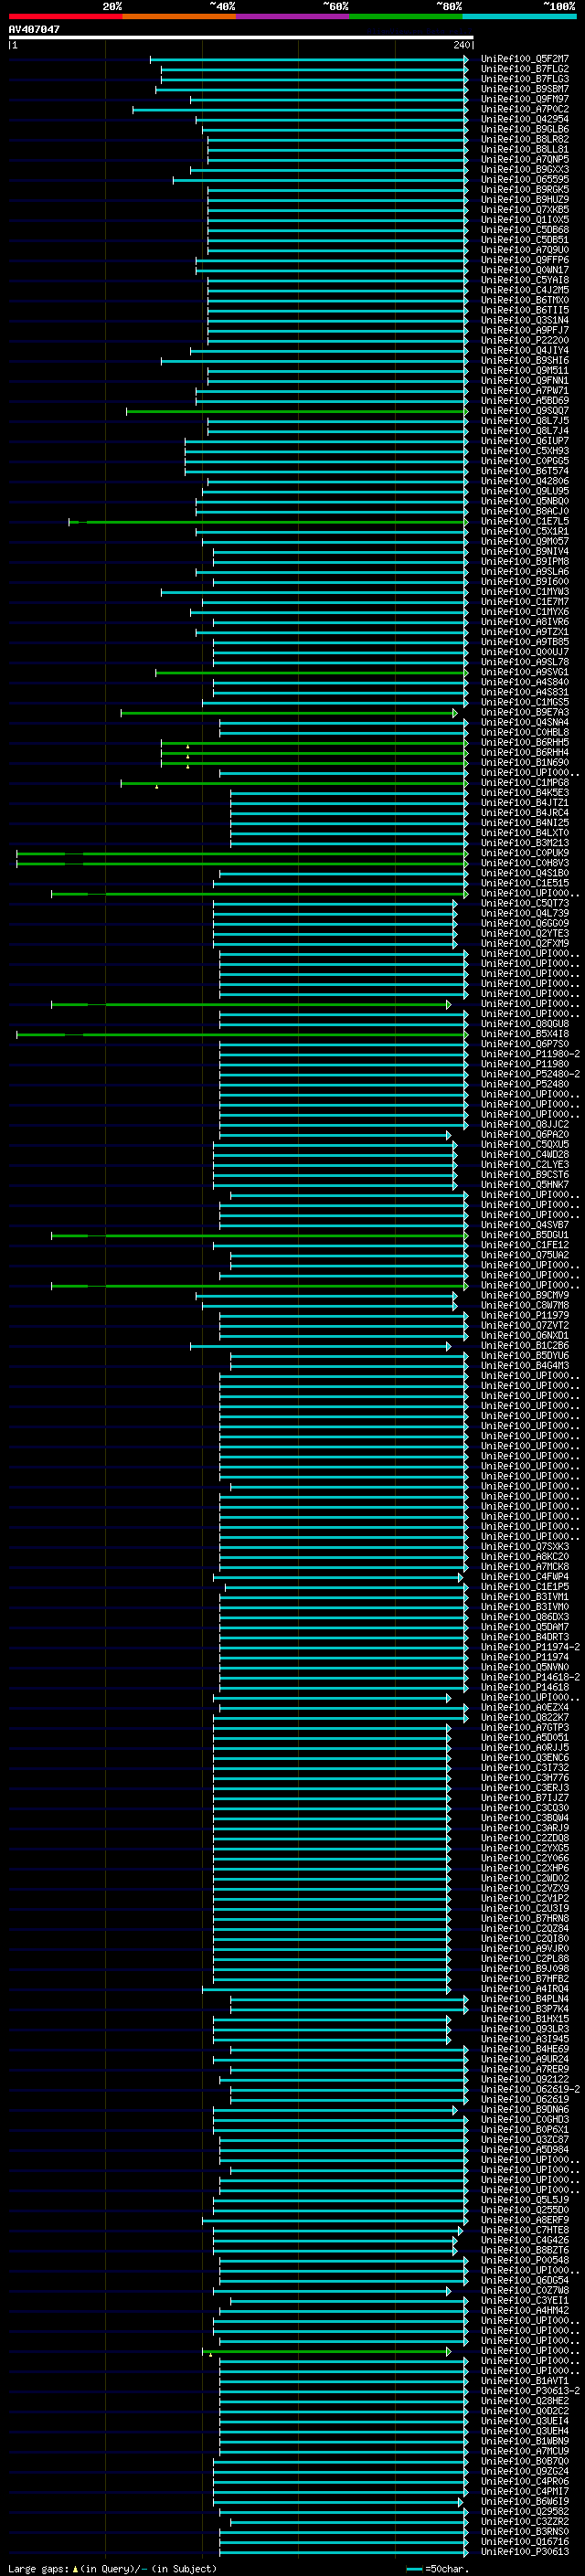Click the green ~80% identity legend segment
This screenshot has width=585, height=2576.
[x=406, y=16]
